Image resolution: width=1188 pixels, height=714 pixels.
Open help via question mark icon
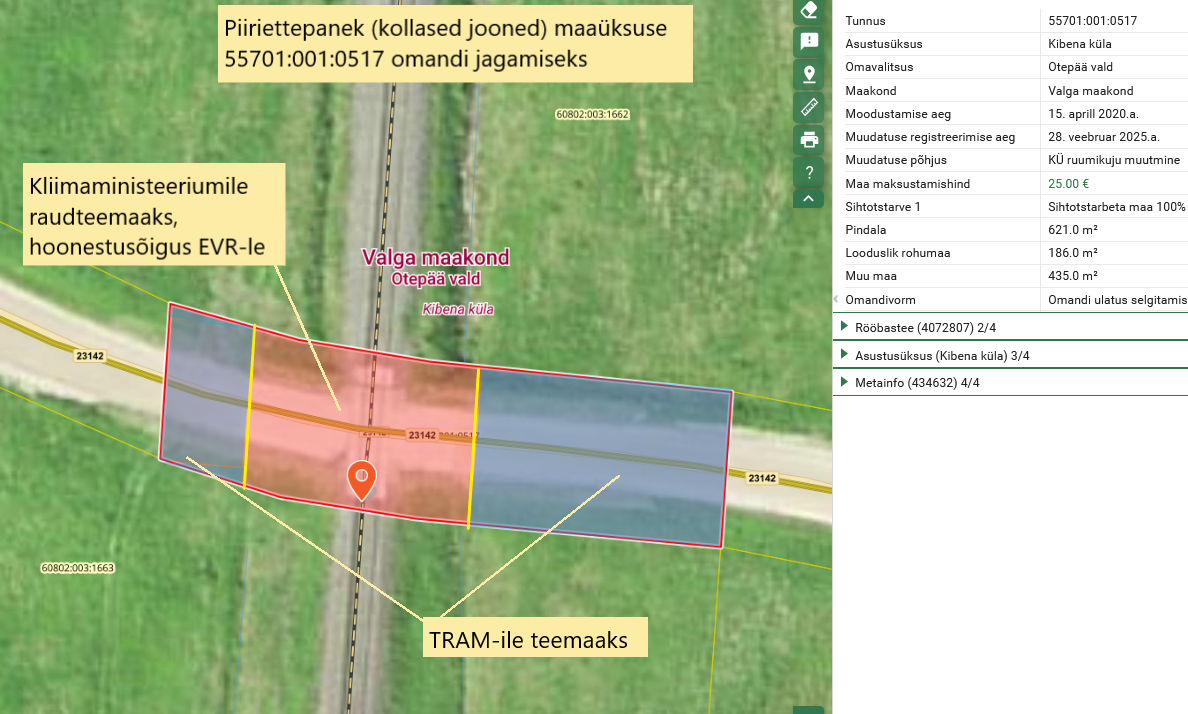click(809, 171)
